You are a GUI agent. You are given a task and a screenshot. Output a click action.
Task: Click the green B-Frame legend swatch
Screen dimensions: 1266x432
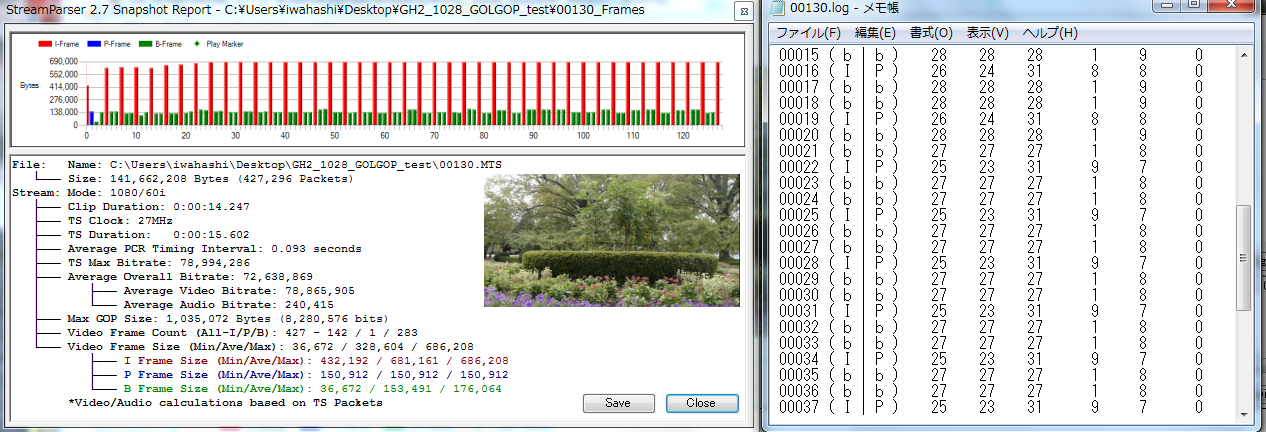coord(146,44)
